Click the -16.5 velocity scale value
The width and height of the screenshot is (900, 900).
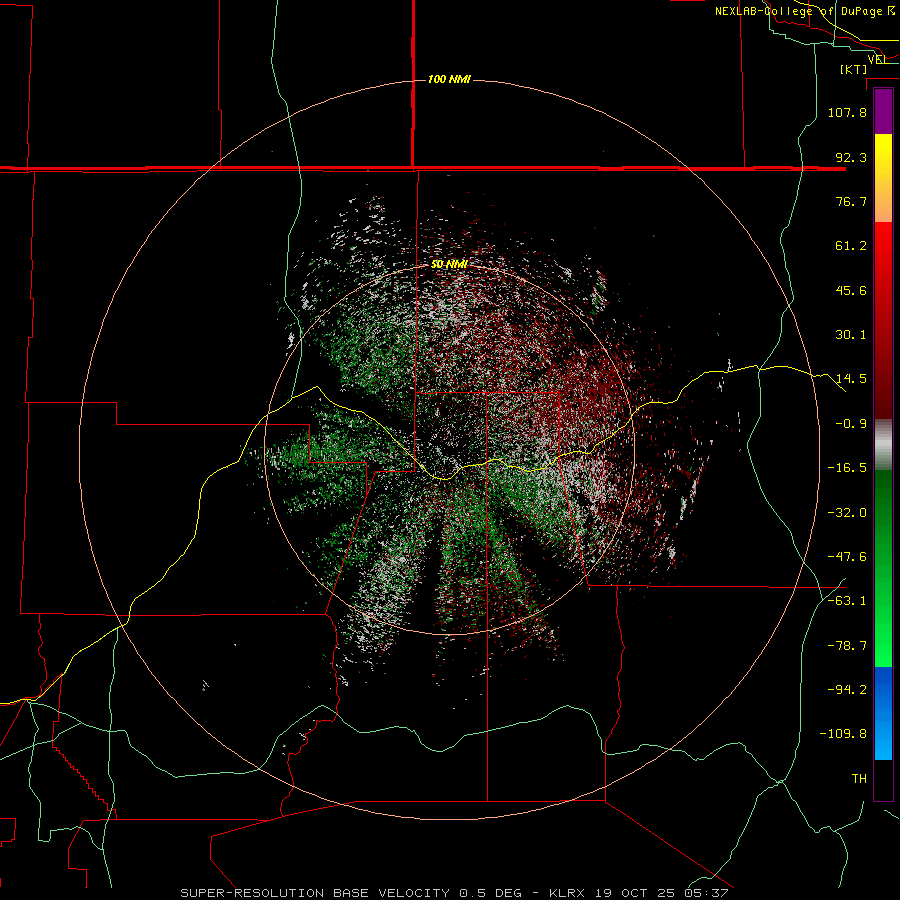847,468
